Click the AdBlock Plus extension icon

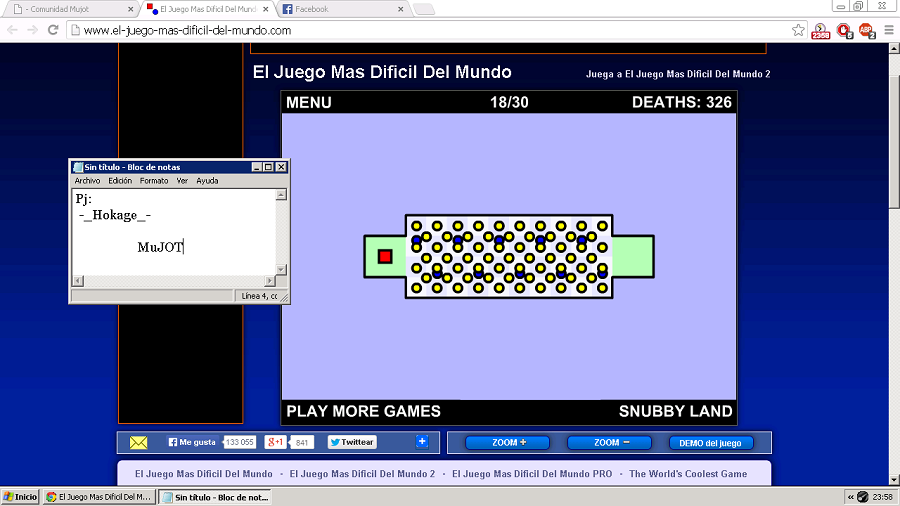(866, 30)
